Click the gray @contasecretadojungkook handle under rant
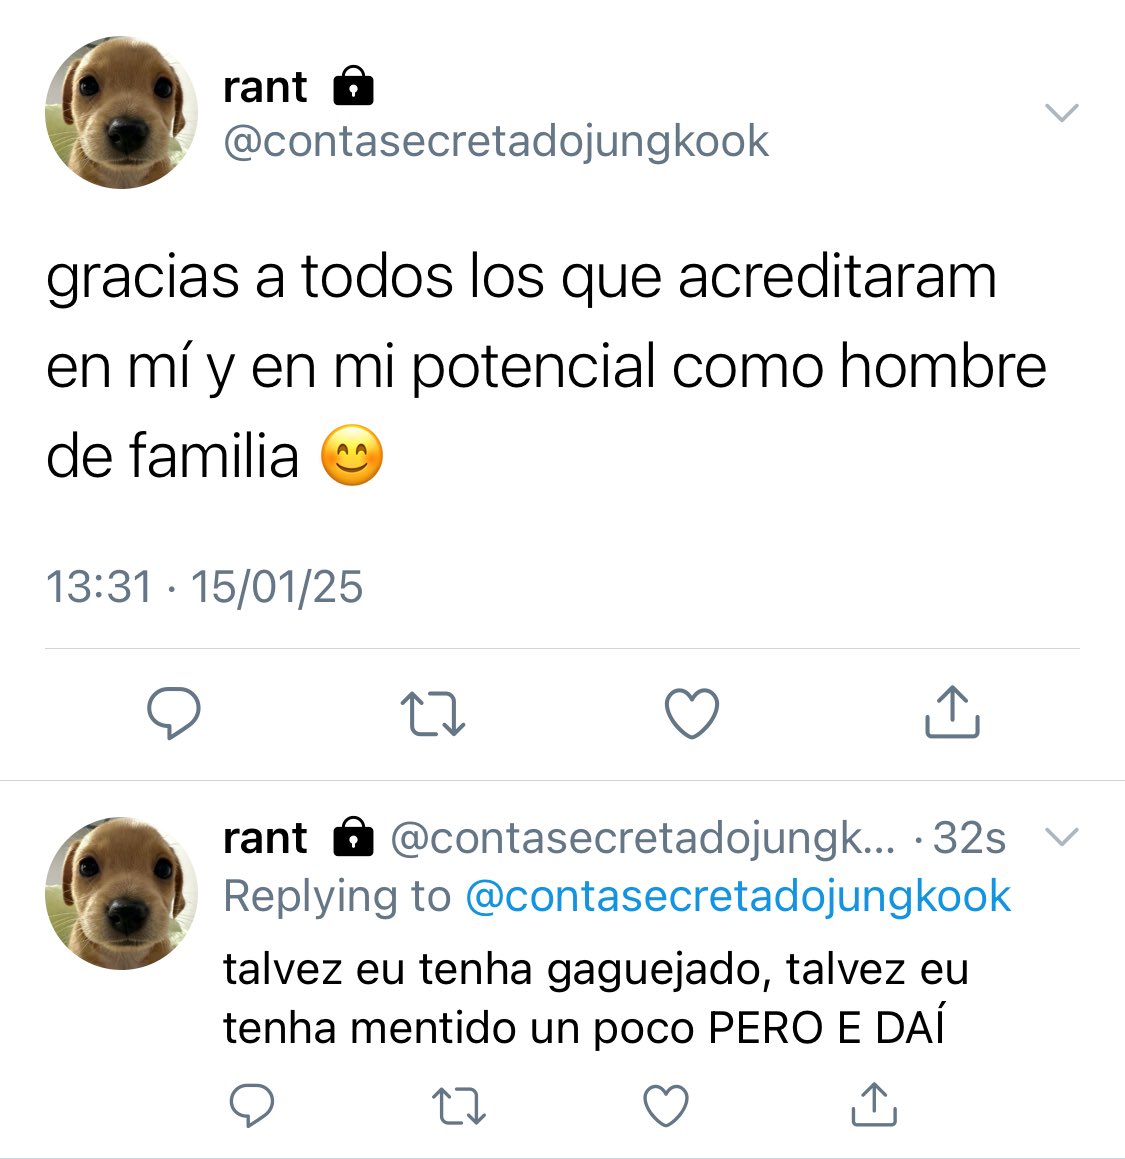1125x1159 pixels. [x=496, y=141]
